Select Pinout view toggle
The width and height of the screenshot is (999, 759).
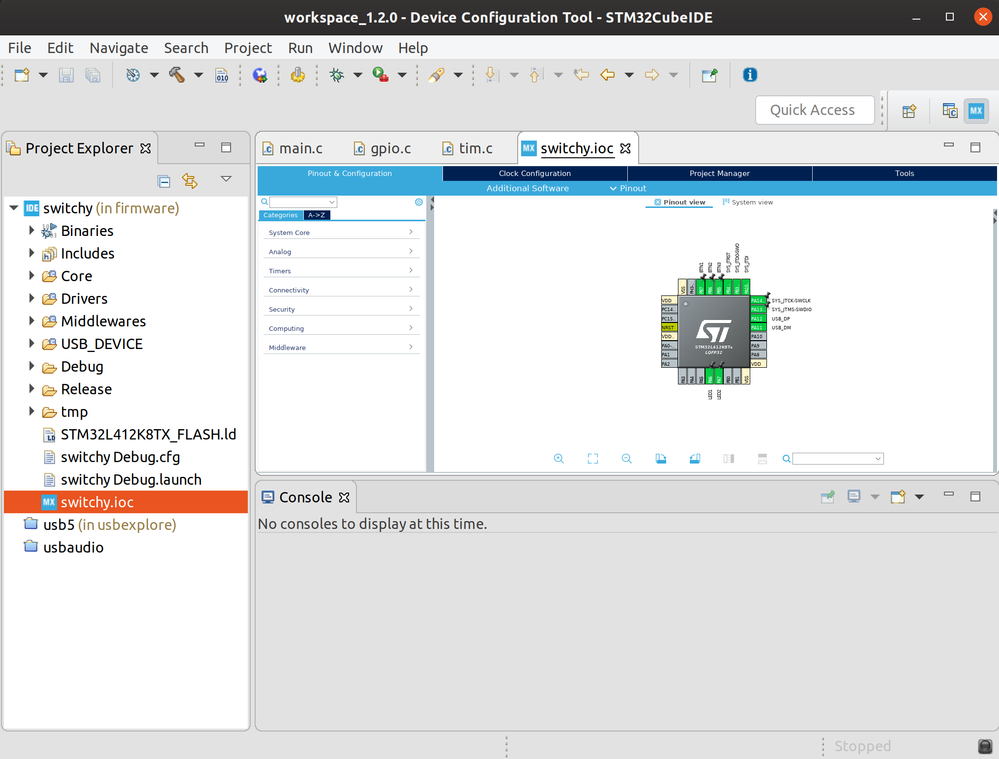coord(680,202)
